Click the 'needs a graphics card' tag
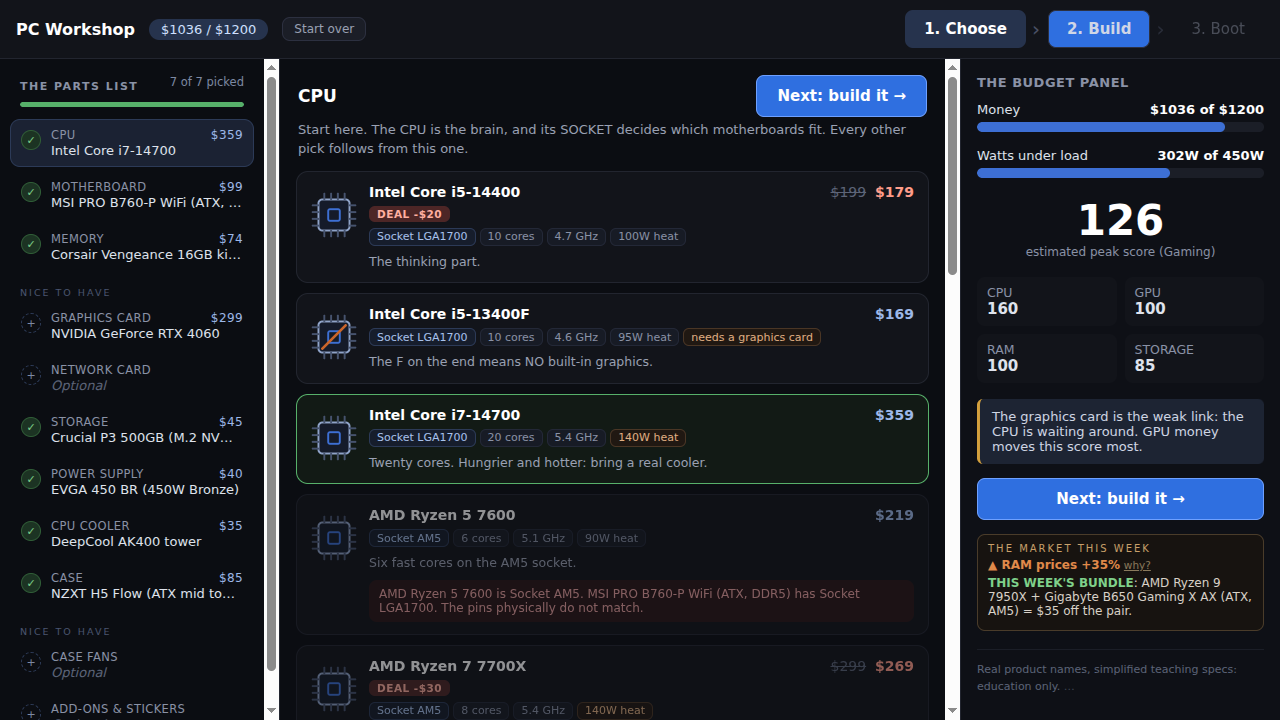Screen dimensions: 1280x720 (752, 337)
